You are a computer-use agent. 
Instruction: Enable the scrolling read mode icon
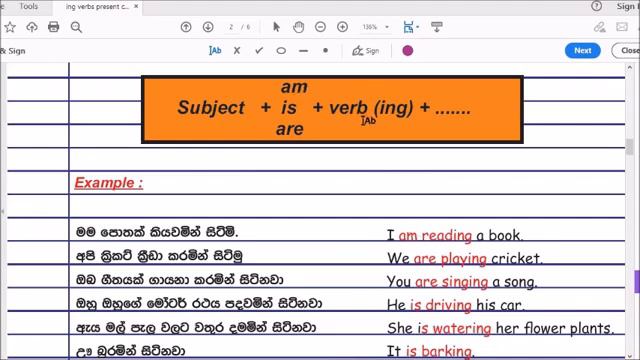[437, 27]
